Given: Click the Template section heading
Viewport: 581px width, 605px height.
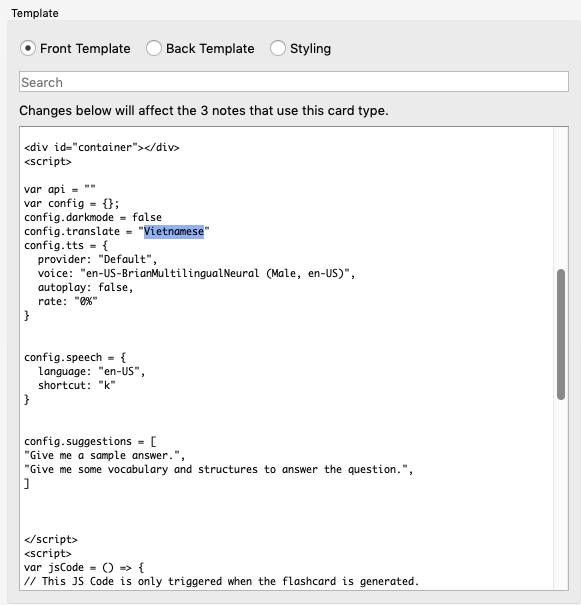Looking at the screenshot, I should click(x=35, y=13).
